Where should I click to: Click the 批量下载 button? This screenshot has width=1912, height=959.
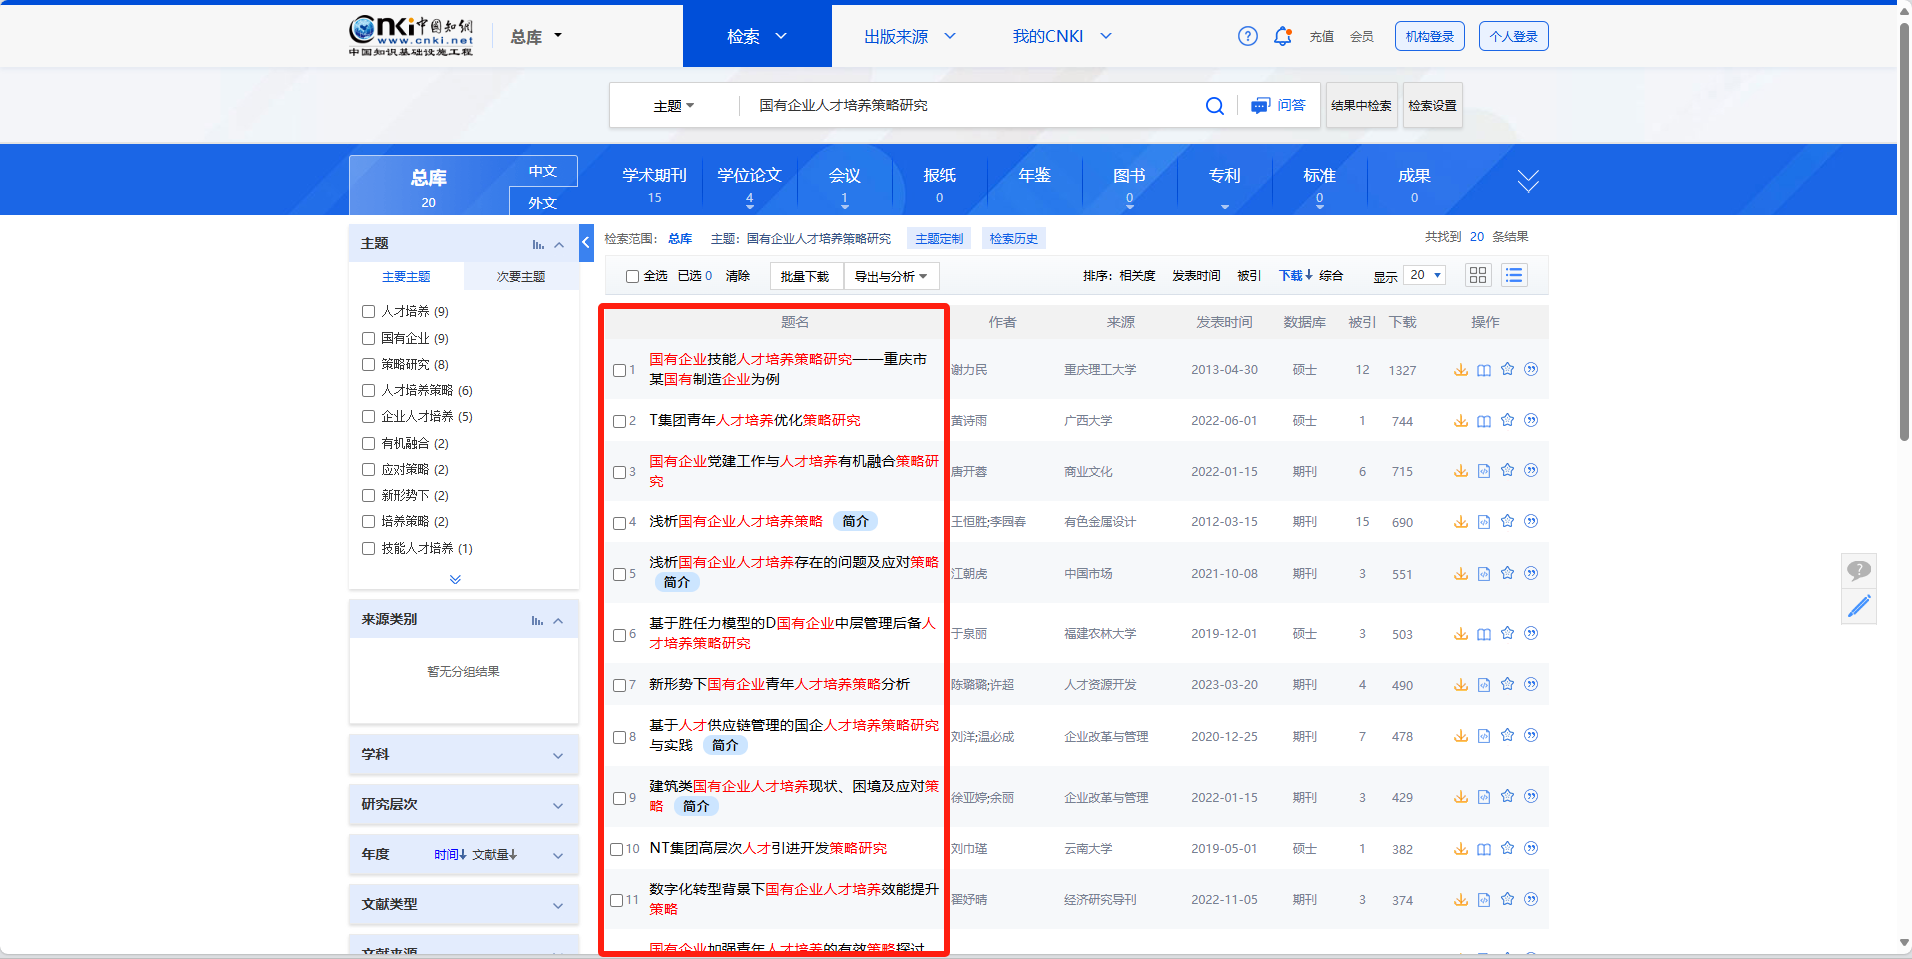click(805, 277)
